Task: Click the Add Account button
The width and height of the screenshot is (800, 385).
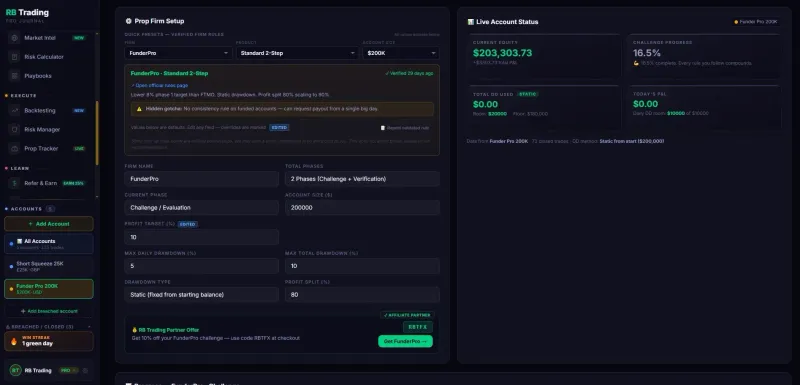Action: (48, 224)
